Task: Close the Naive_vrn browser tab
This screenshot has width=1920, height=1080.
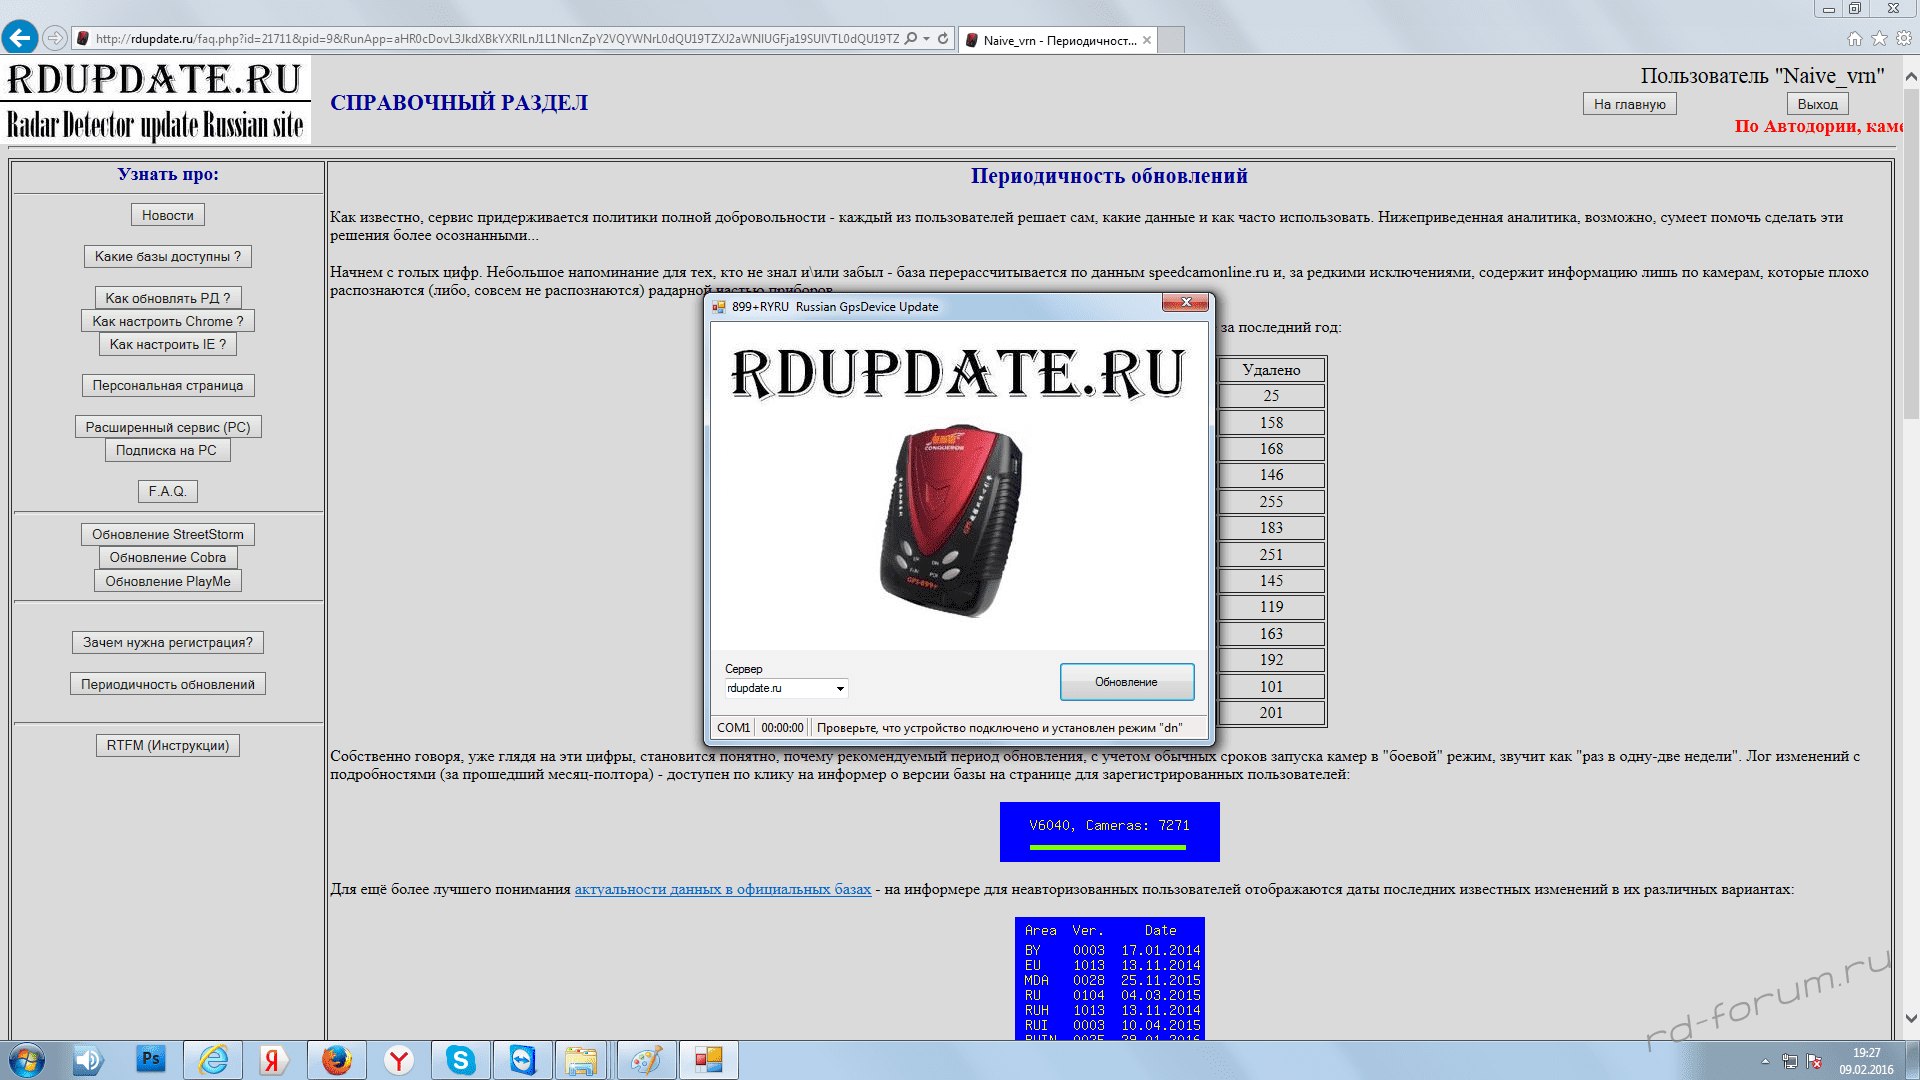Action: coord(1147,40)
